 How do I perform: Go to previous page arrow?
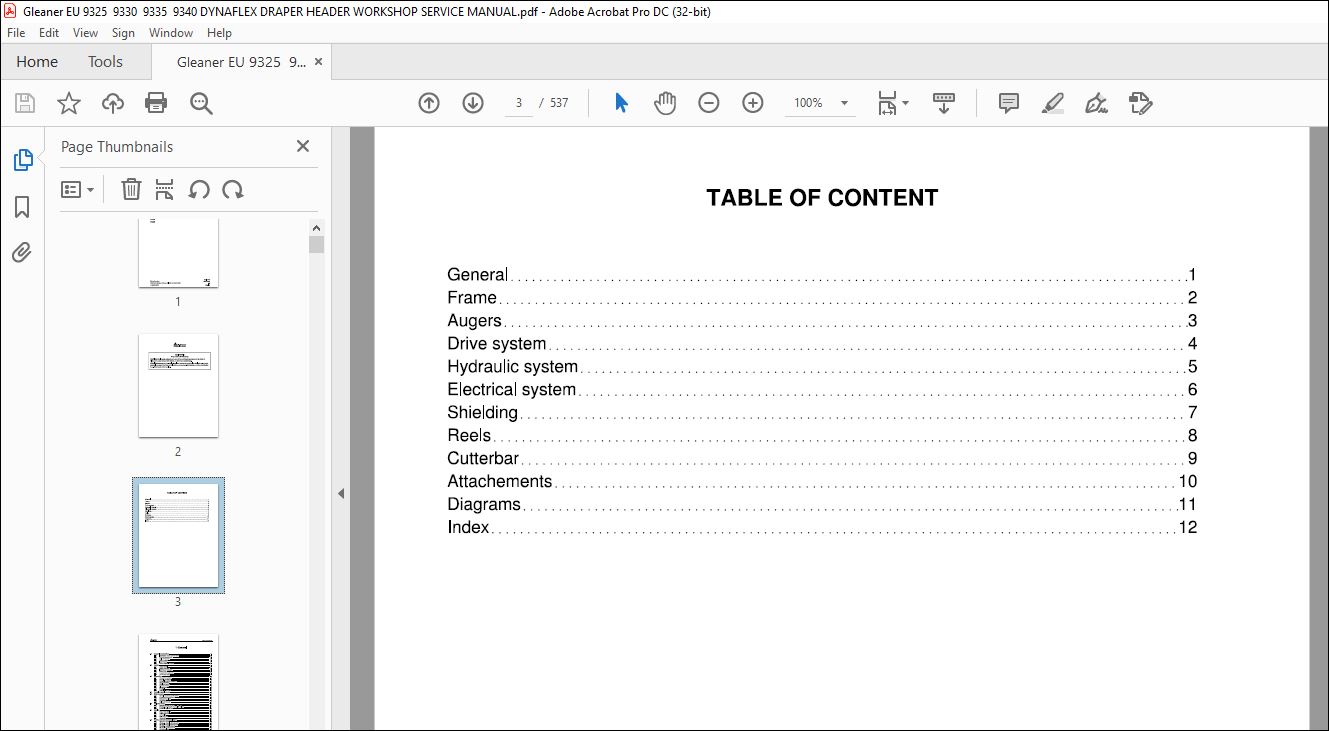click(429, 103)
